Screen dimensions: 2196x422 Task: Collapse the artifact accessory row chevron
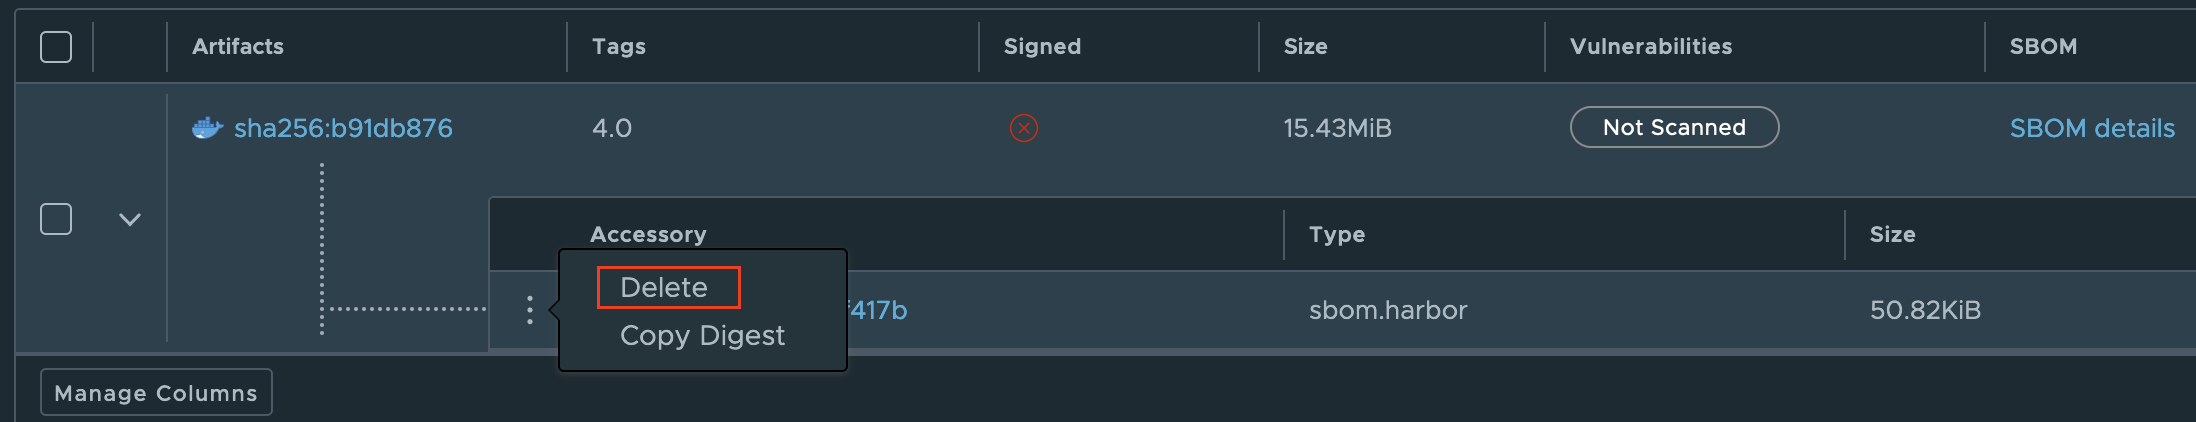[130, 219]
